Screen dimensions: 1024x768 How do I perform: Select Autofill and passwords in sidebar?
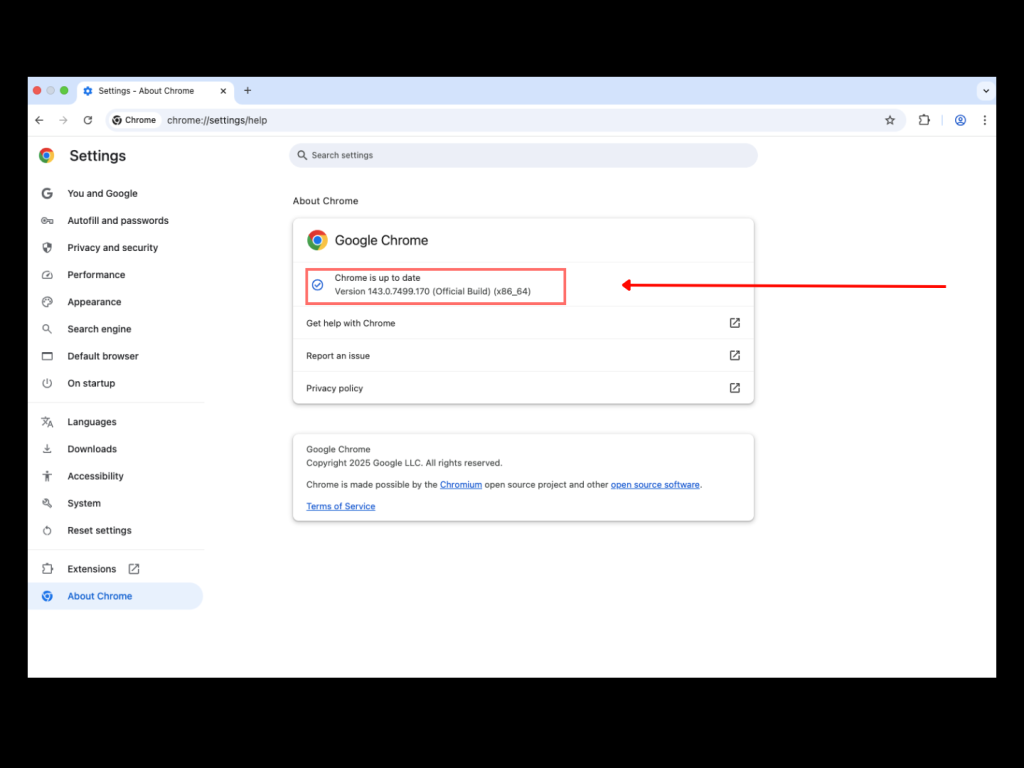(x=117, y=221)
